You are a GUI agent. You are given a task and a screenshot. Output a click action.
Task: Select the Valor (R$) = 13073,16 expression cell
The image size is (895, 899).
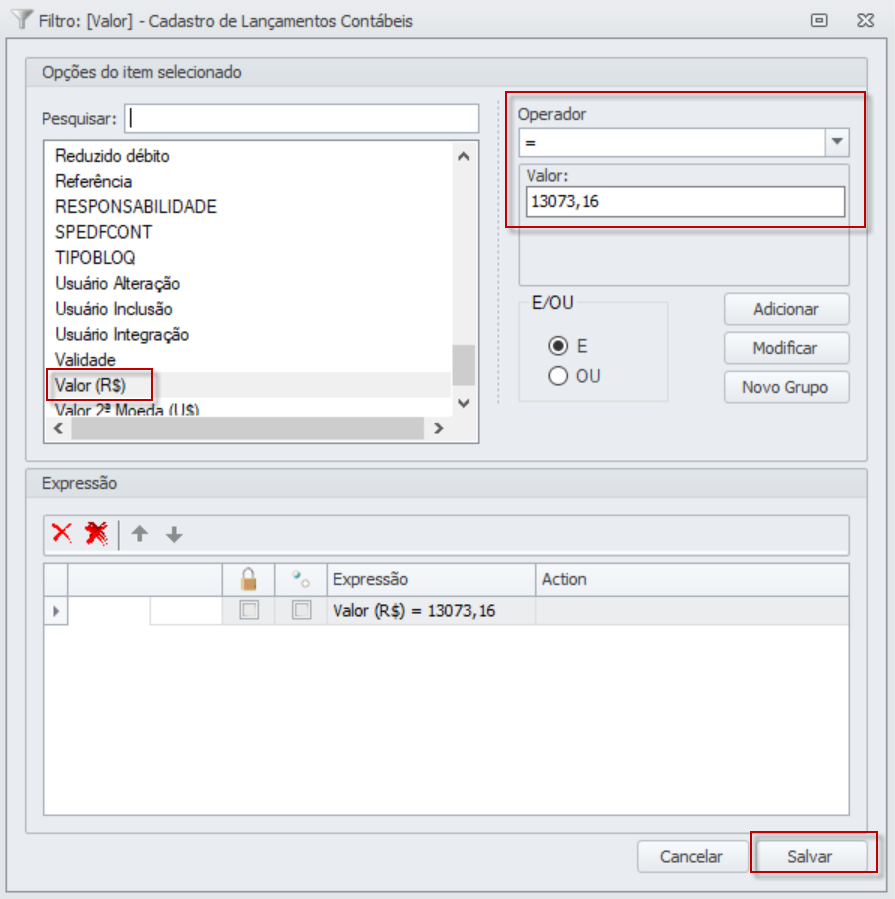tap(431, 611)
